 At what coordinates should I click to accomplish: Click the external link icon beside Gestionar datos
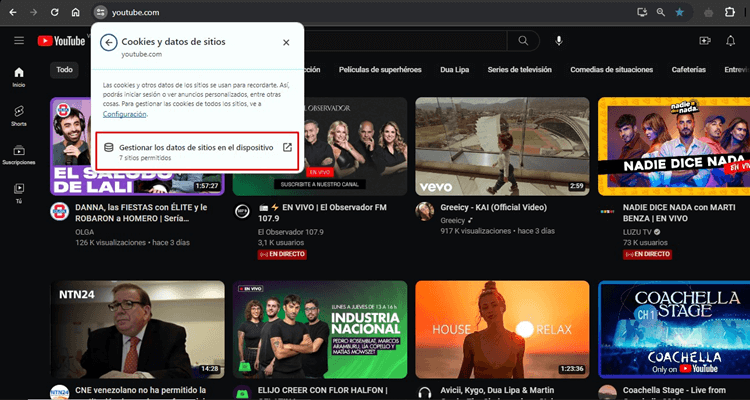(x=287, y=147)
